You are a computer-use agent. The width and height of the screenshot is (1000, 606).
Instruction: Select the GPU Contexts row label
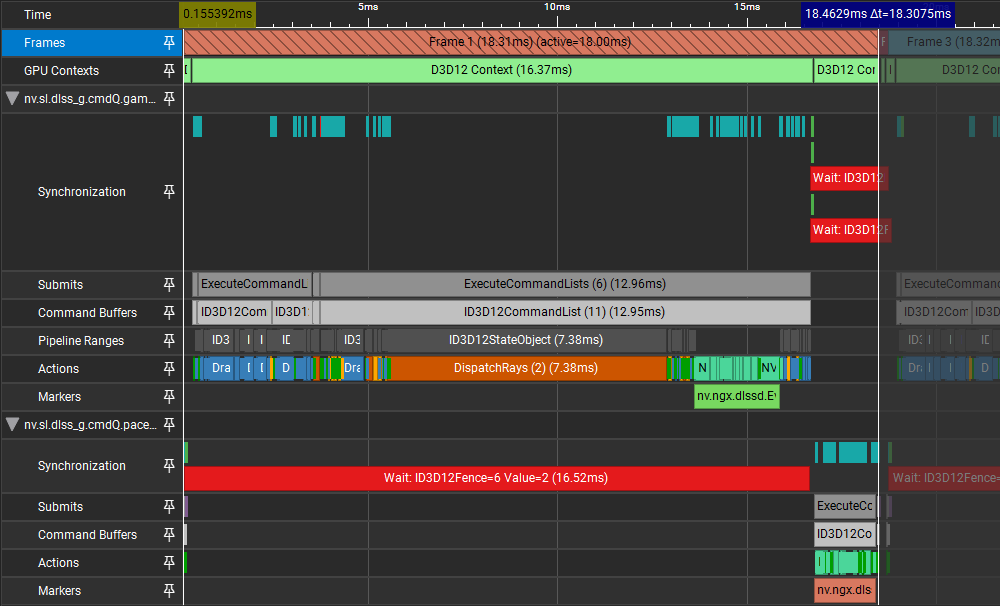click(61, 71)
